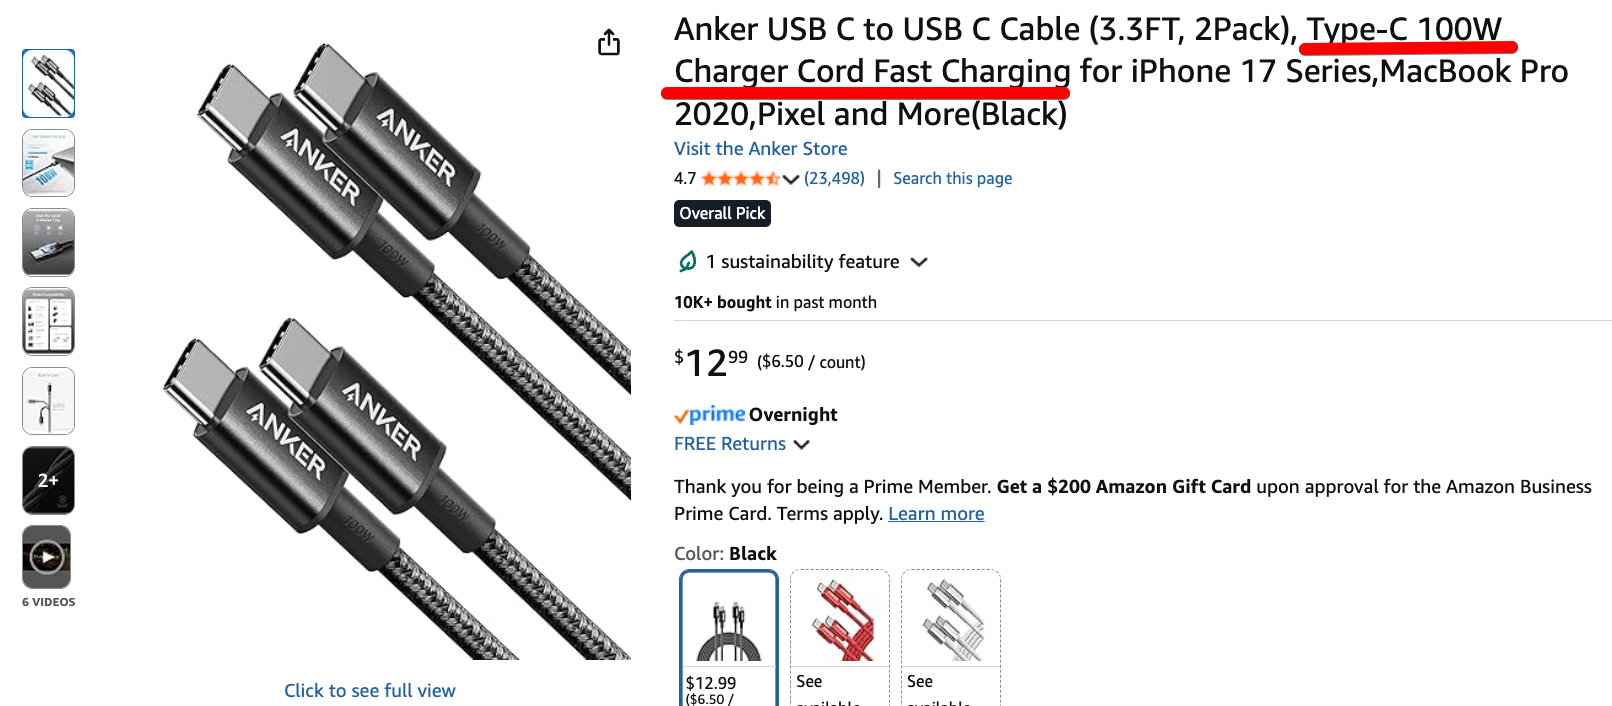The width and height of the screenshot is (1612, 706).
Task: Select the cable connector close-up thumbnail
Action: coord(47,83)
